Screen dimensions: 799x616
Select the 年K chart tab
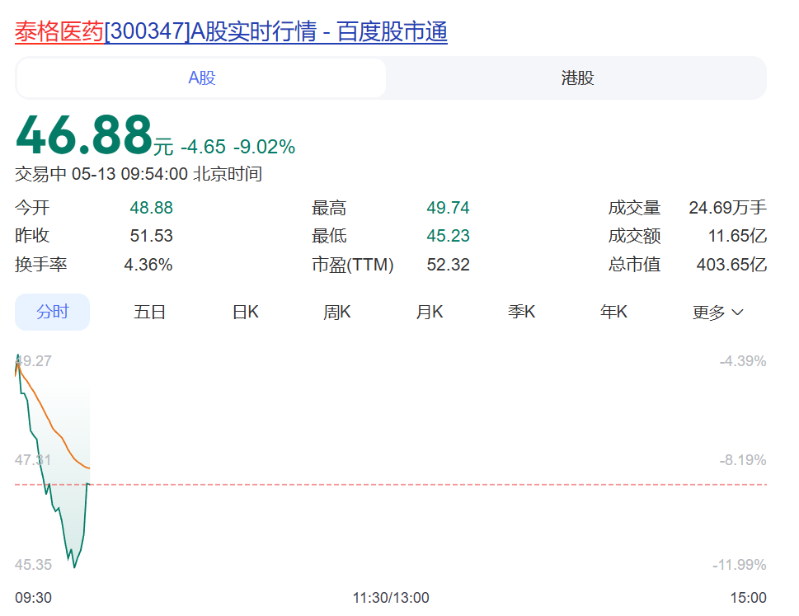(x=614, y=312)
